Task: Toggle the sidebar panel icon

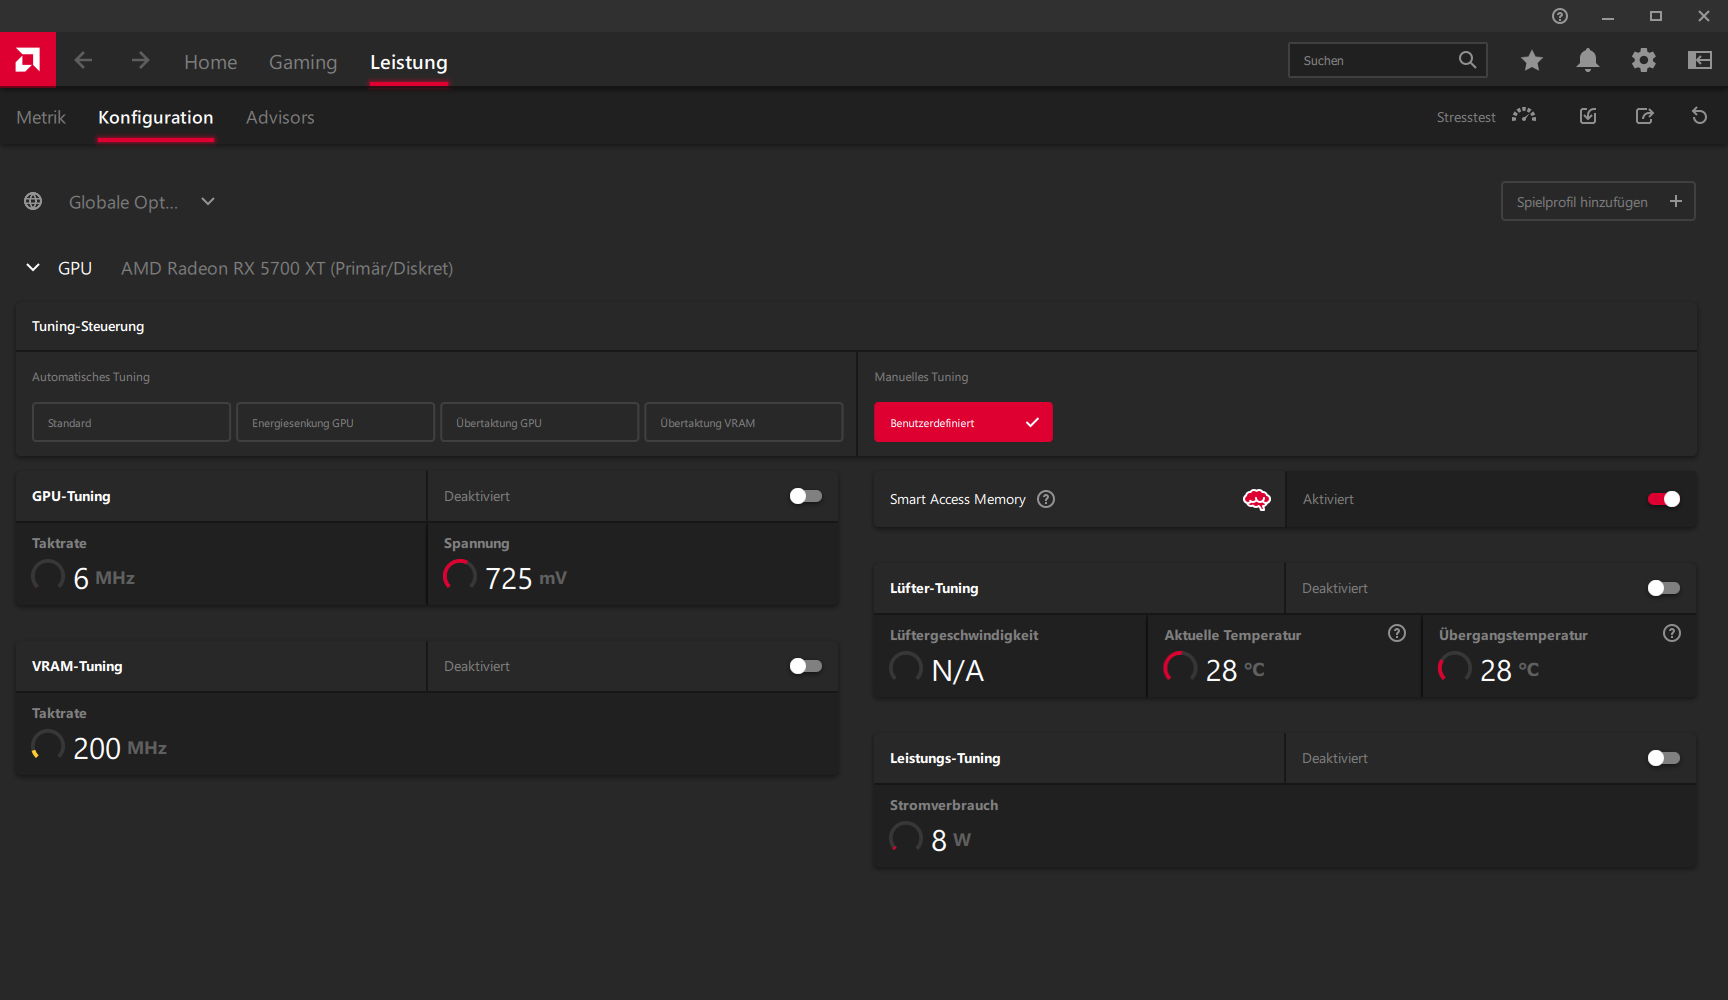Action: 1699,61
